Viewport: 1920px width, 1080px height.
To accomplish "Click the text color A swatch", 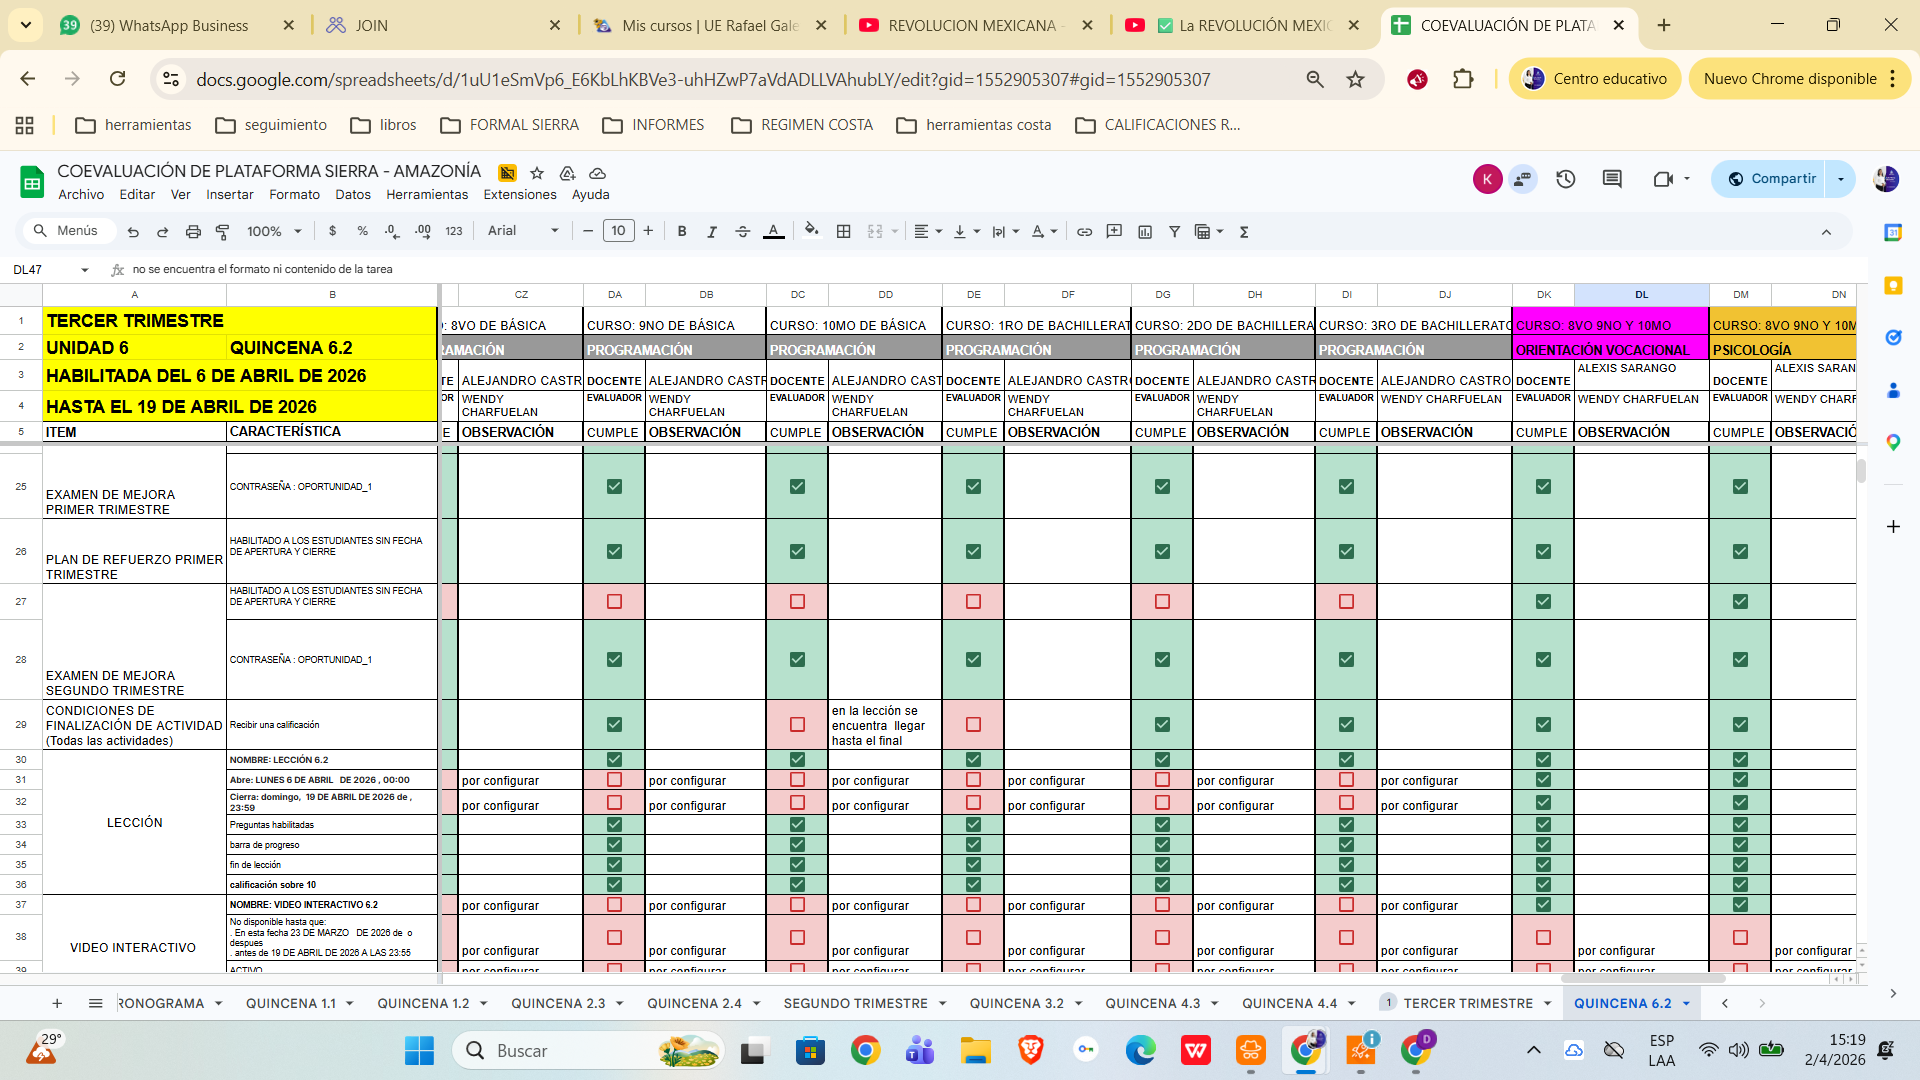I will pyautogui.click(x=773, y=231).
